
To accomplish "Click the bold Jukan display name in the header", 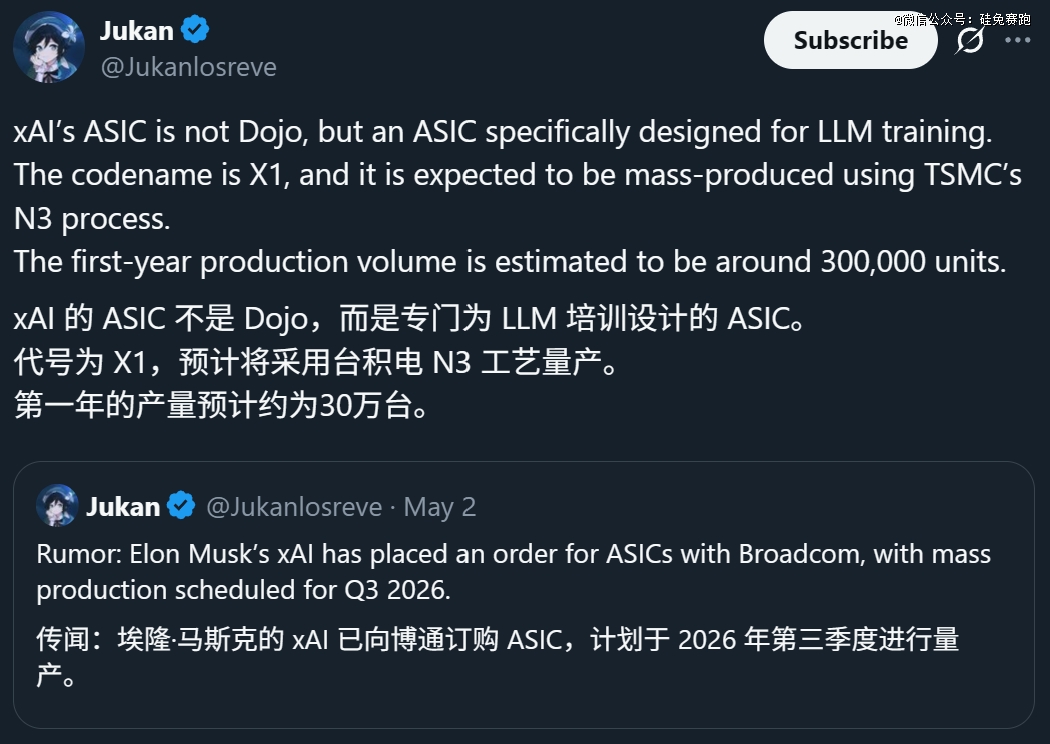I will pos(136,30).
